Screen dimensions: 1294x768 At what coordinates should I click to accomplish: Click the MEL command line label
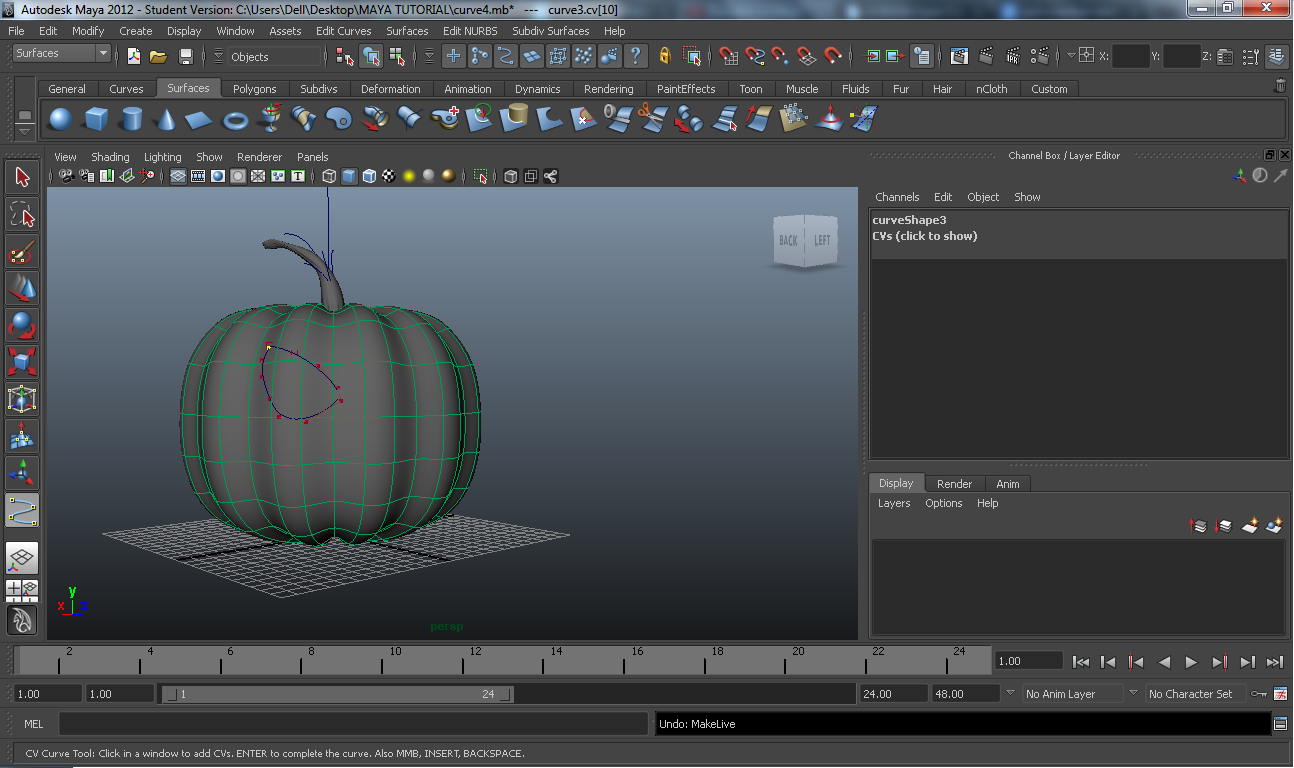tap(33, 724)
